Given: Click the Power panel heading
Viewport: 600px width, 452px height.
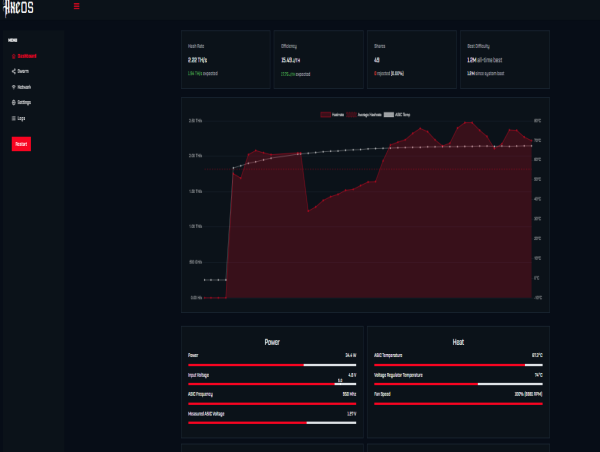Looking at the screenshot, I should [272, 342].
